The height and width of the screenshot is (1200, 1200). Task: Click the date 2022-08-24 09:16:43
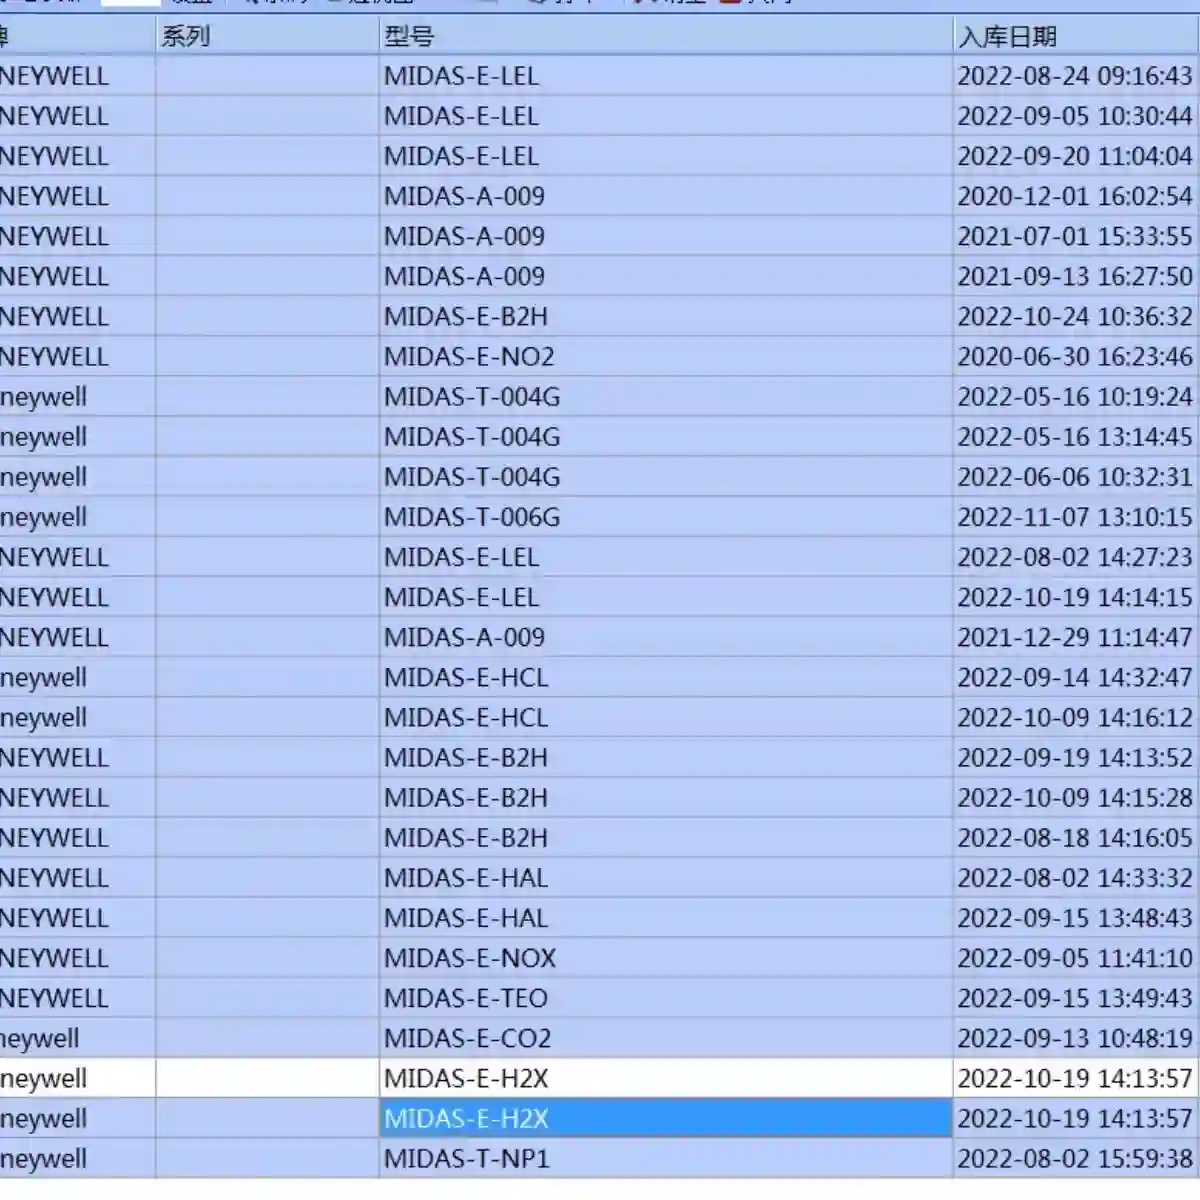point(1075,76)
